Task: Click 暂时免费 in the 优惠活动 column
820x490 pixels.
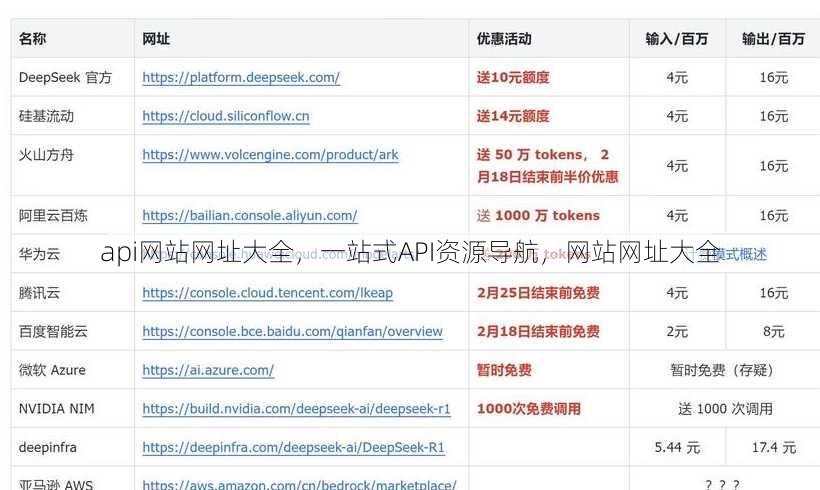Action: (504, 370)
